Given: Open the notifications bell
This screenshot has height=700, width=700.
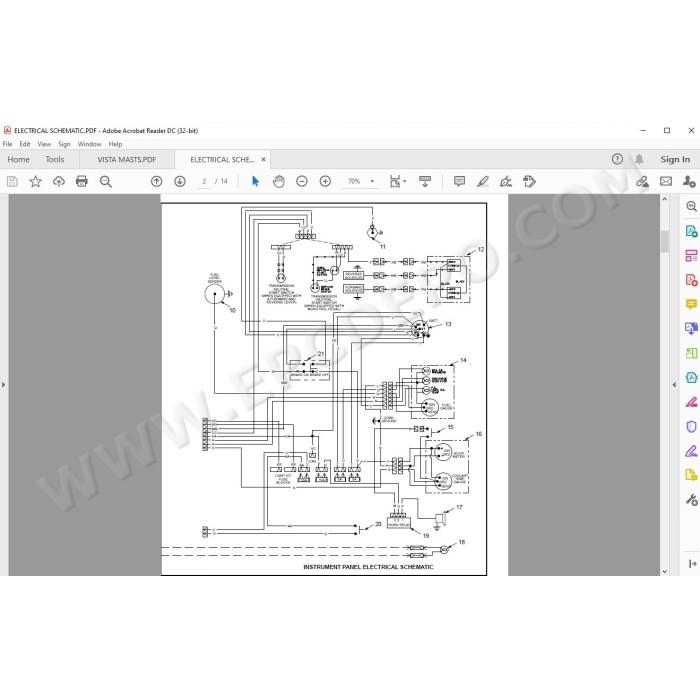Looking at the screenshot, I should coord(639,159).
